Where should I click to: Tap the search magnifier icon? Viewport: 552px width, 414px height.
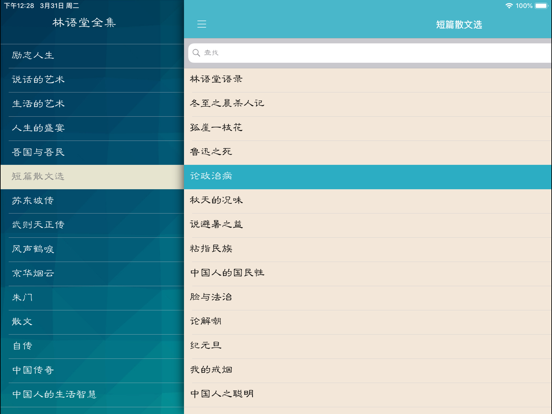[196, 53]
